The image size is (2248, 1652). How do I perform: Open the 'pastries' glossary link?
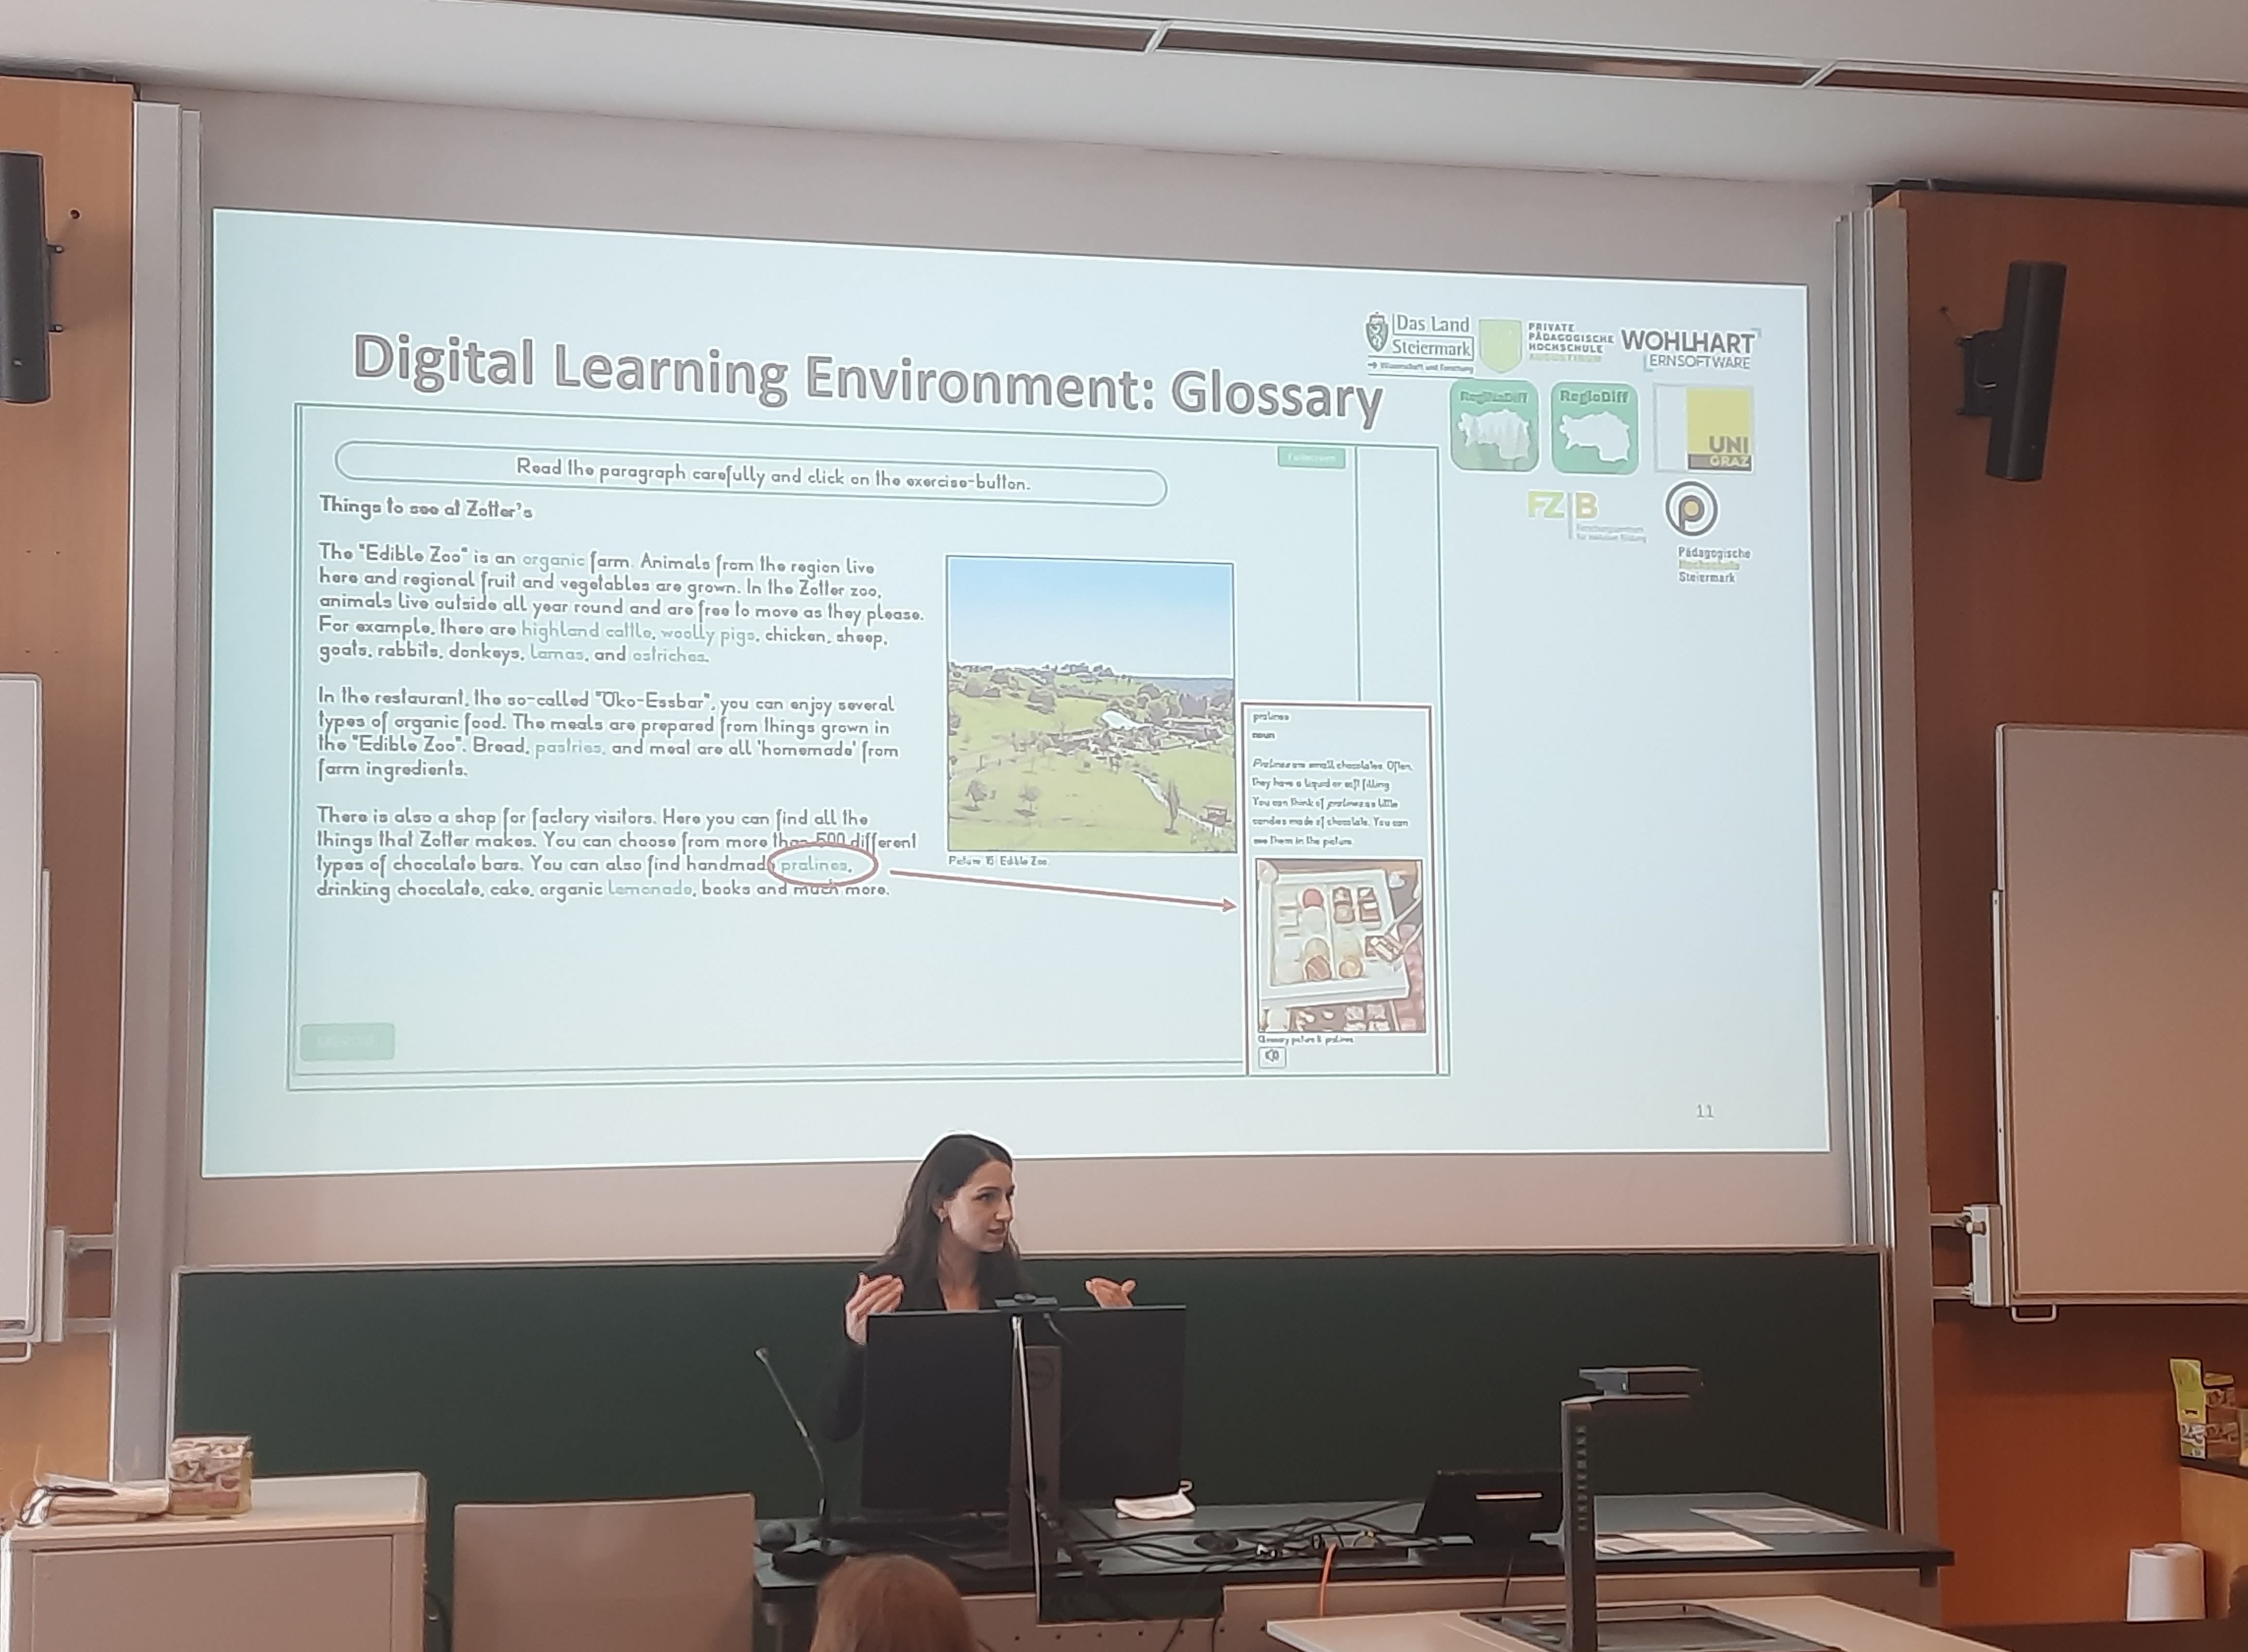tap(568, 747)
